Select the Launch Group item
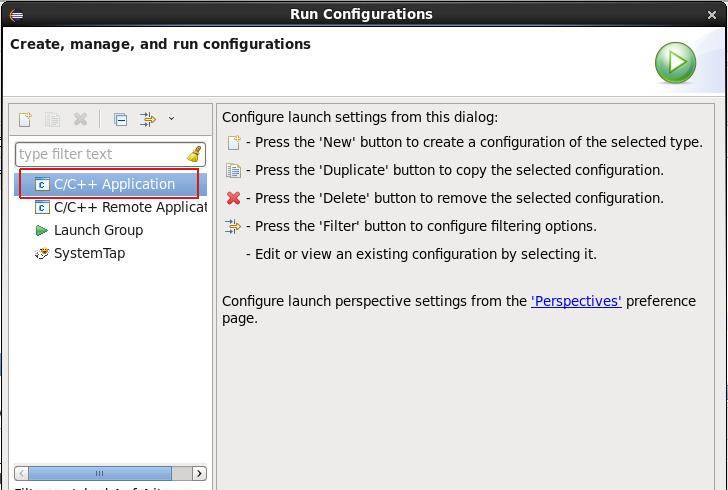The width and height of the screenshot is (728, 490). point(98,230)
